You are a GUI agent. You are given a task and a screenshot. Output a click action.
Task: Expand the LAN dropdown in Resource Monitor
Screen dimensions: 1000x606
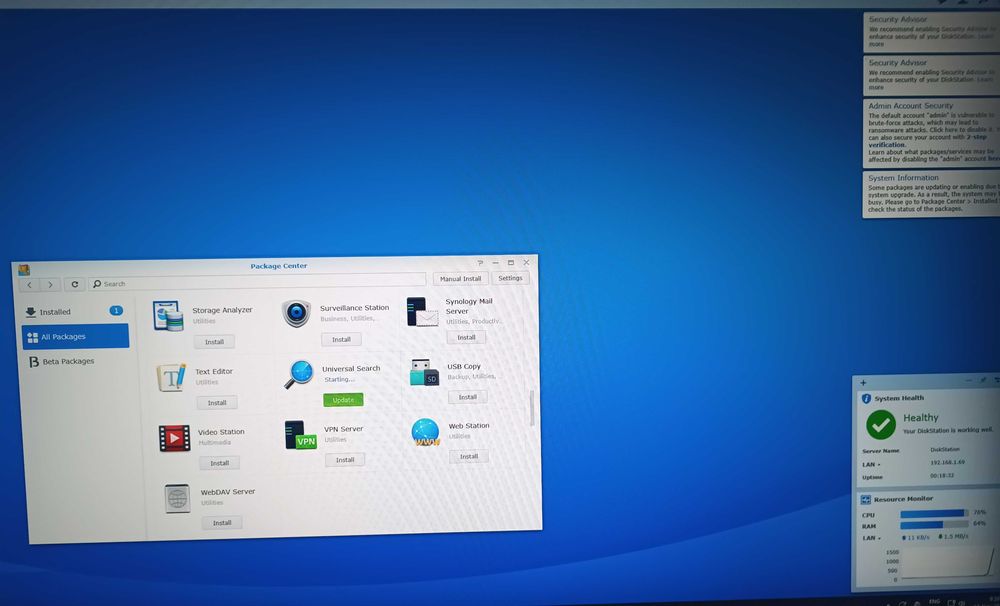pyautogui.click(x=872, y=538)
